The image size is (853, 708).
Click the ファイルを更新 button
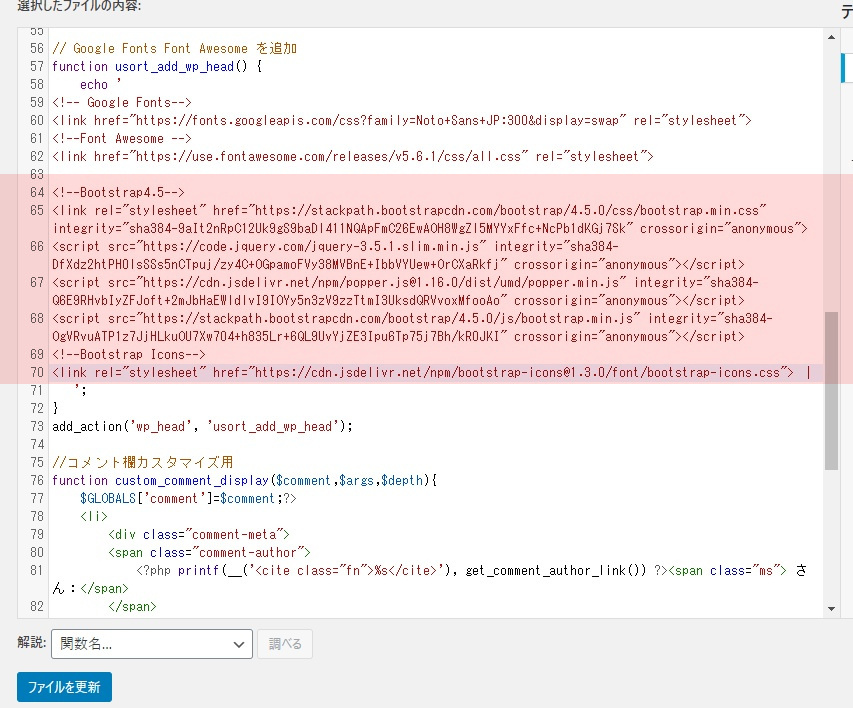pos(64,687)
